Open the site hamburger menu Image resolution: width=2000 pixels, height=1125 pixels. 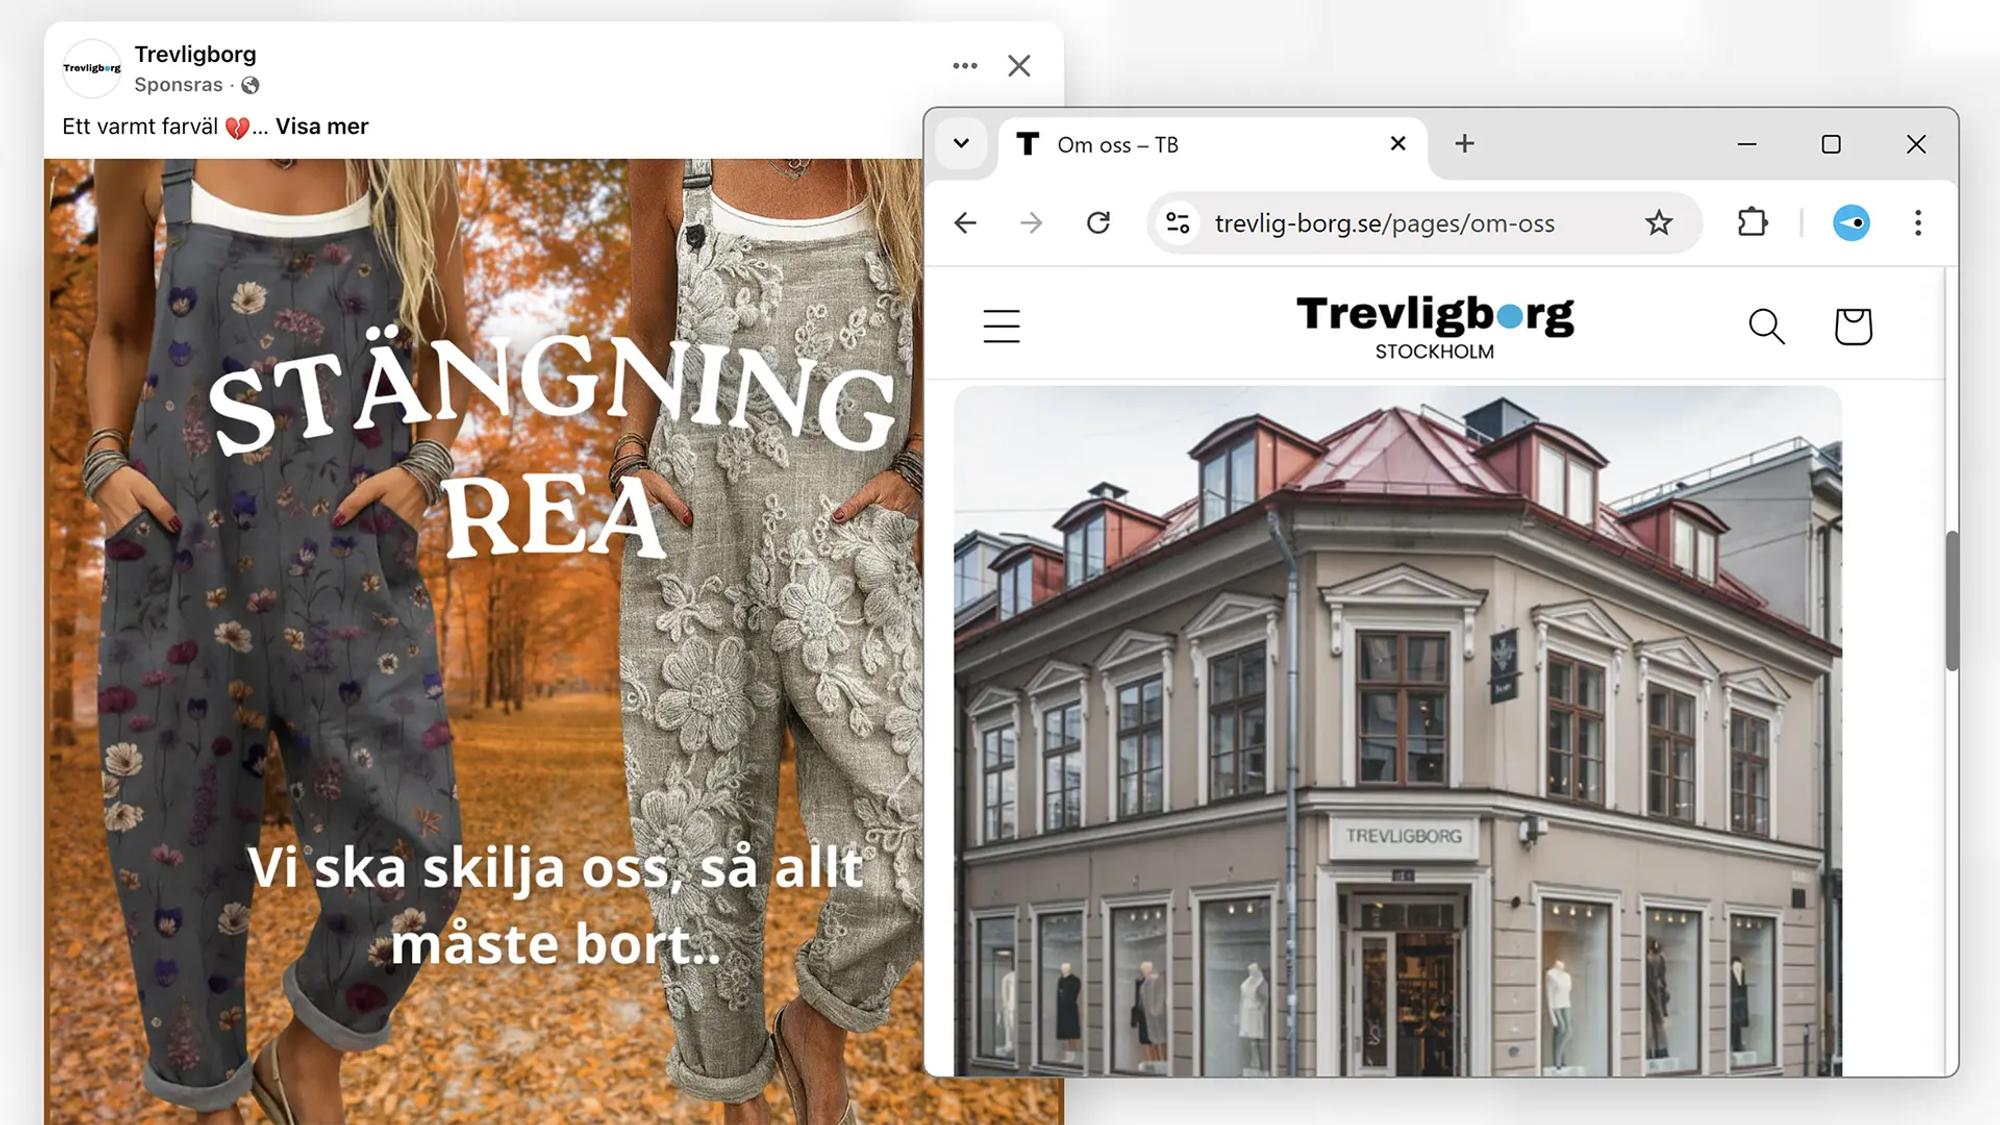coord(1001,326)
